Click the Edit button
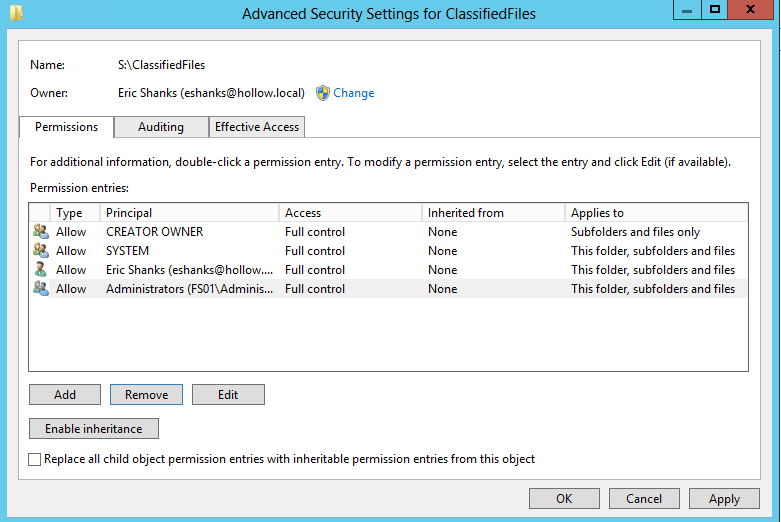The image size is (781, 522). 228,395
